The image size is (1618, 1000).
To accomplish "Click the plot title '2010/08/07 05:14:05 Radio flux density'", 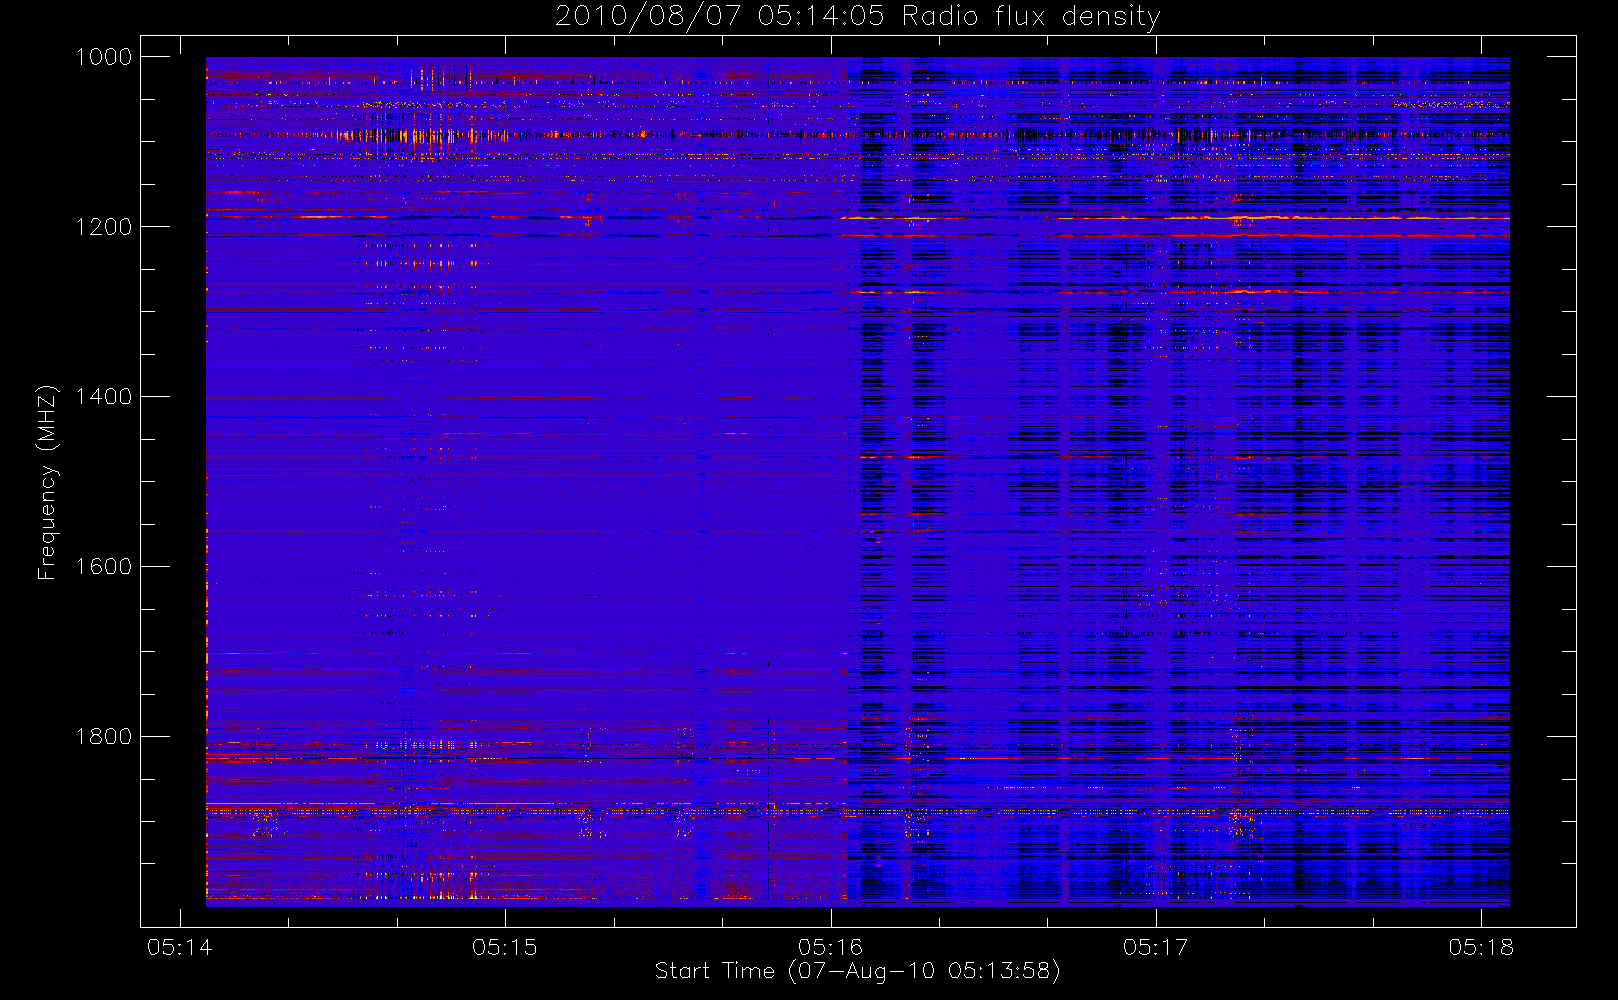I will pos(857,17).
